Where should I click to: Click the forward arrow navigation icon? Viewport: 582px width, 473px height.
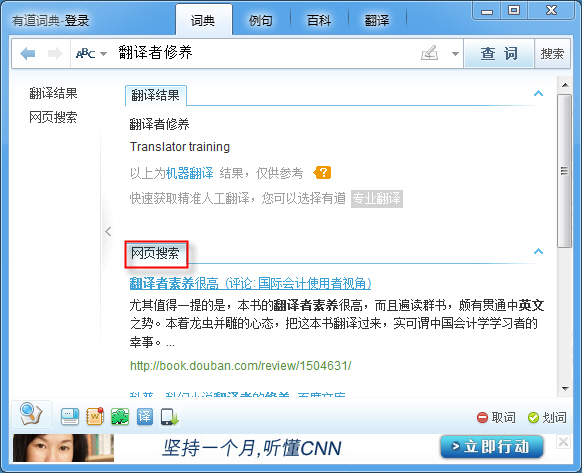pos(55,54)
